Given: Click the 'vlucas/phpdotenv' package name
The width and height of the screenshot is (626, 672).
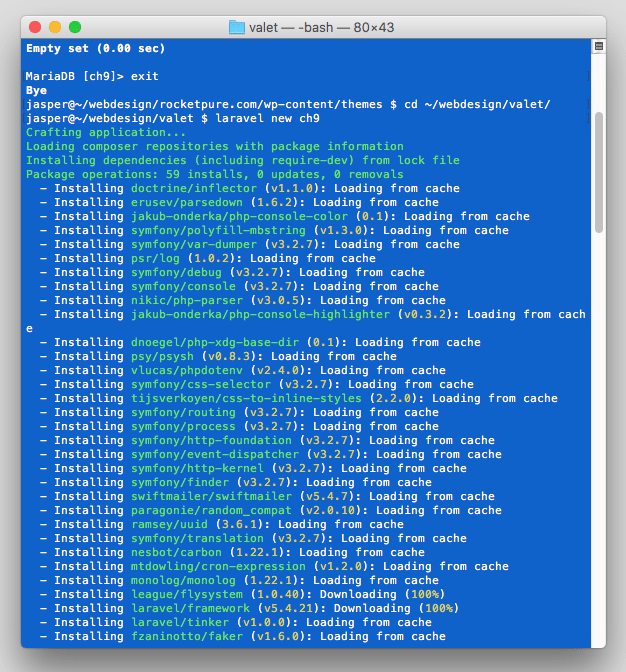Looking at the screenshot, I should click(187, 370).
